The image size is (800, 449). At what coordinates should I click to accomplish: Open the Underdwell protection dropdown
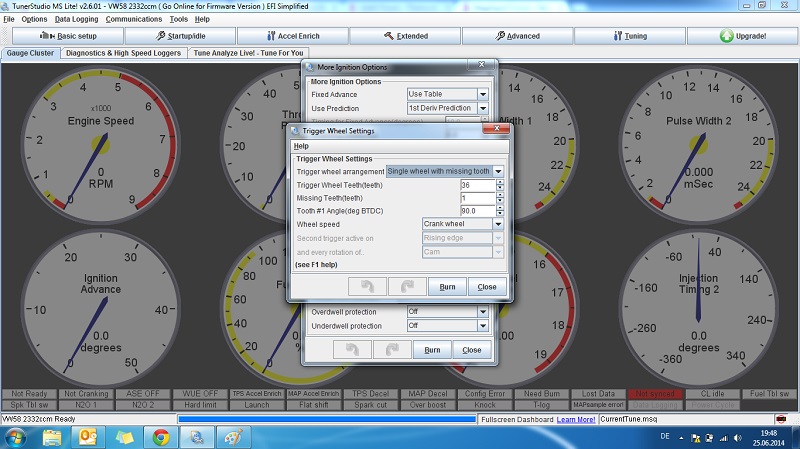coord(483,326)
